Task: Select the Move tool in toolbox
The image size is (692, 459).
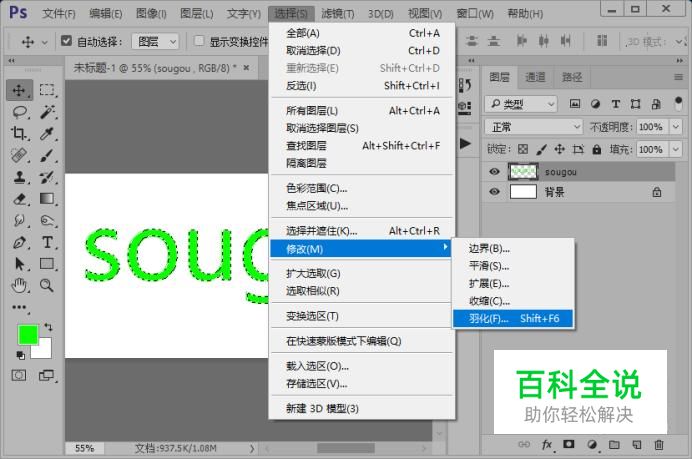Action: pos(19,90)
